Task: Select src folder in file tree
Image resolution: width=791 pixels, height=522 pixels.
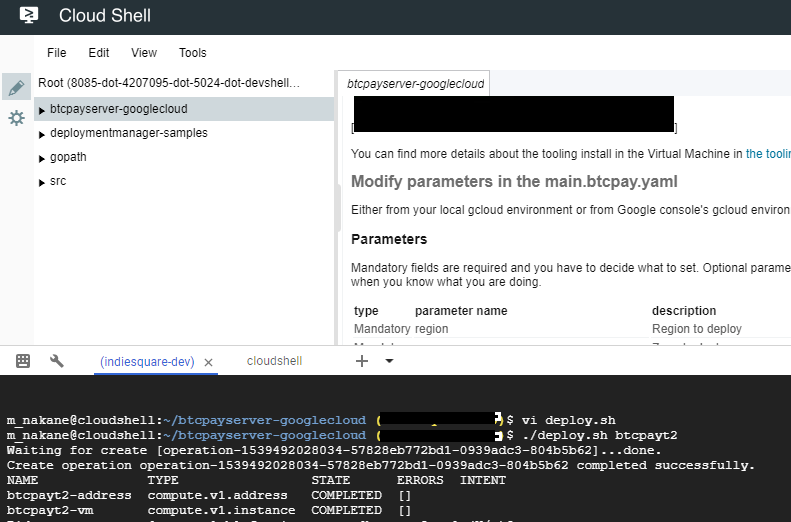Action: pyautogui.click(x=58, y=181)
